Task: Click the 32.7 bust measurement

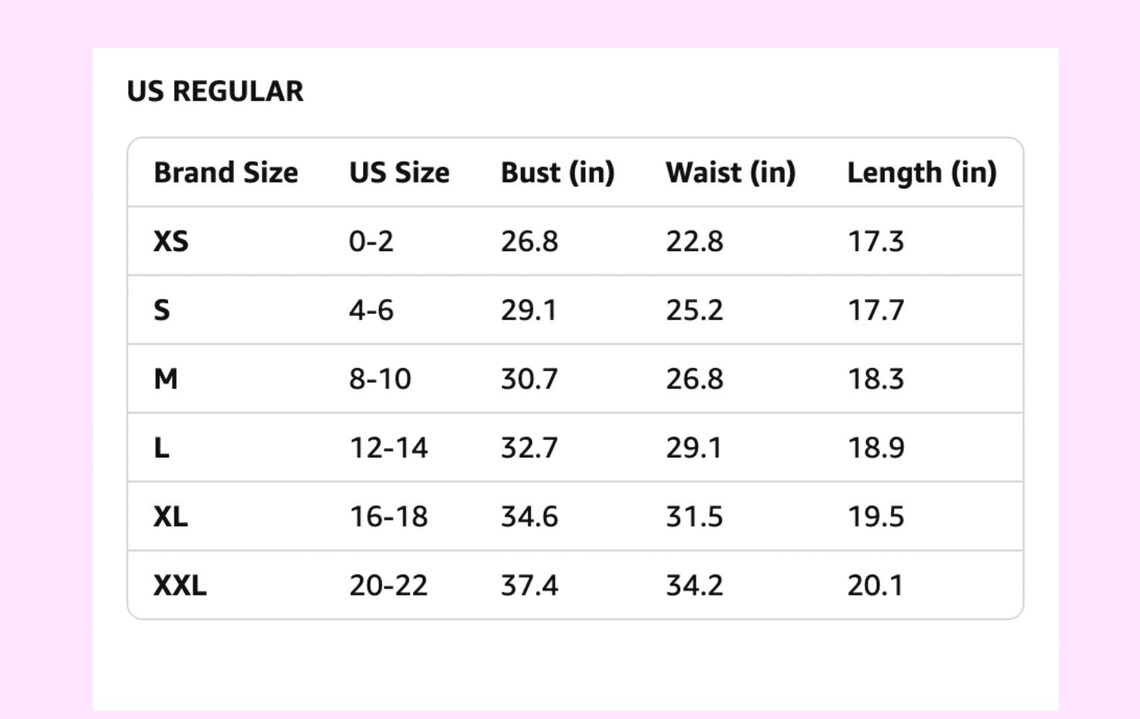Action: (x=529, y=448)
